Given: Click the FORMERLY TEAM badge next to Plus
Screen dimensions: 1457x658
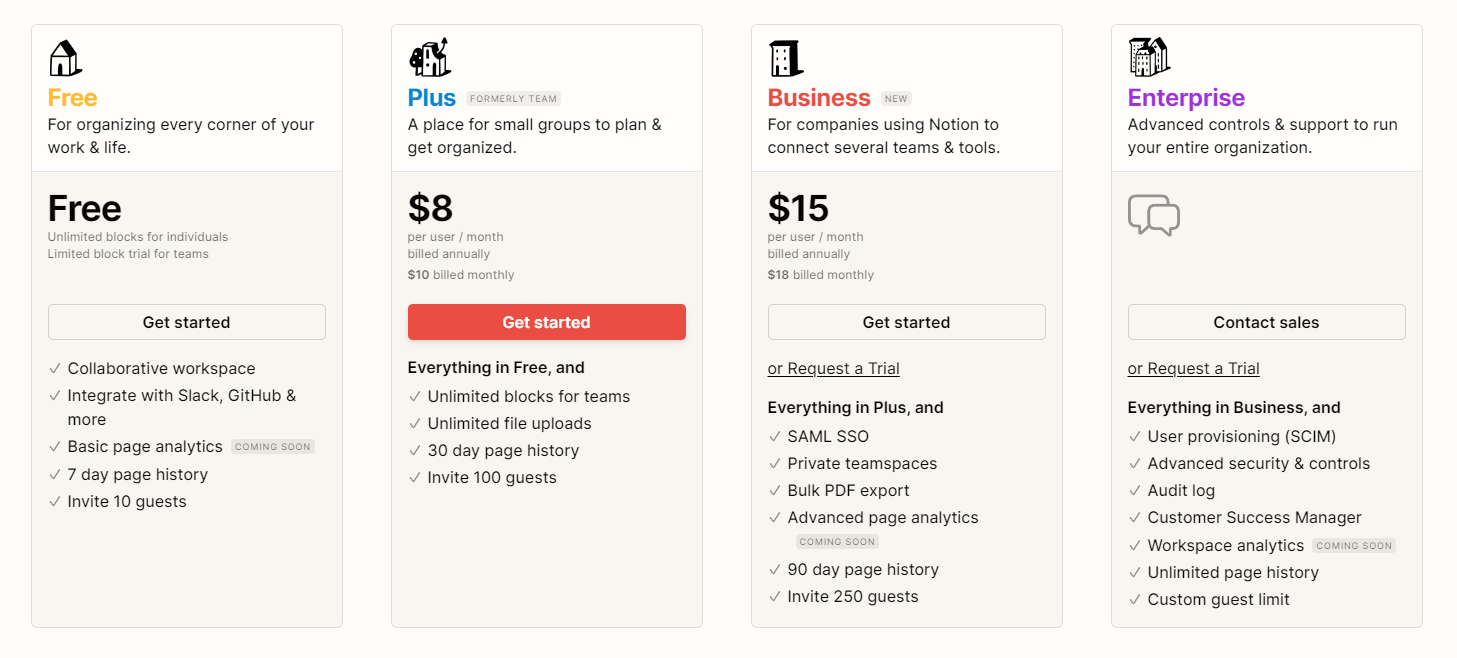Looking at the screenshot, I should coord(513,99).
